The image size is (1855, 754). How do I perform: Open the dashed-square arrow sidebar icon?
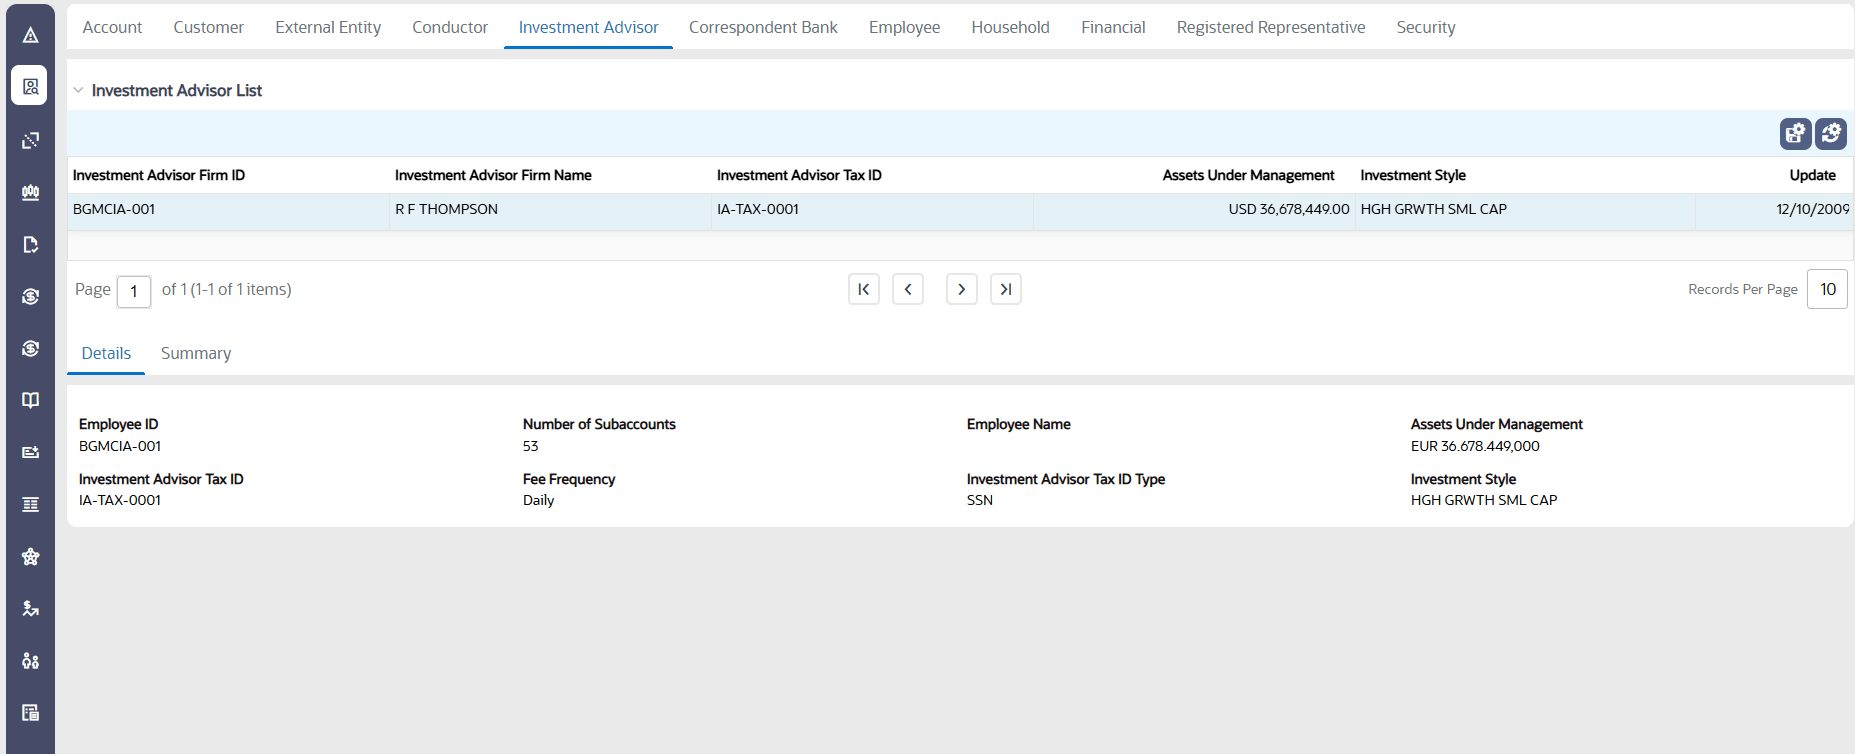coord(30,140)
